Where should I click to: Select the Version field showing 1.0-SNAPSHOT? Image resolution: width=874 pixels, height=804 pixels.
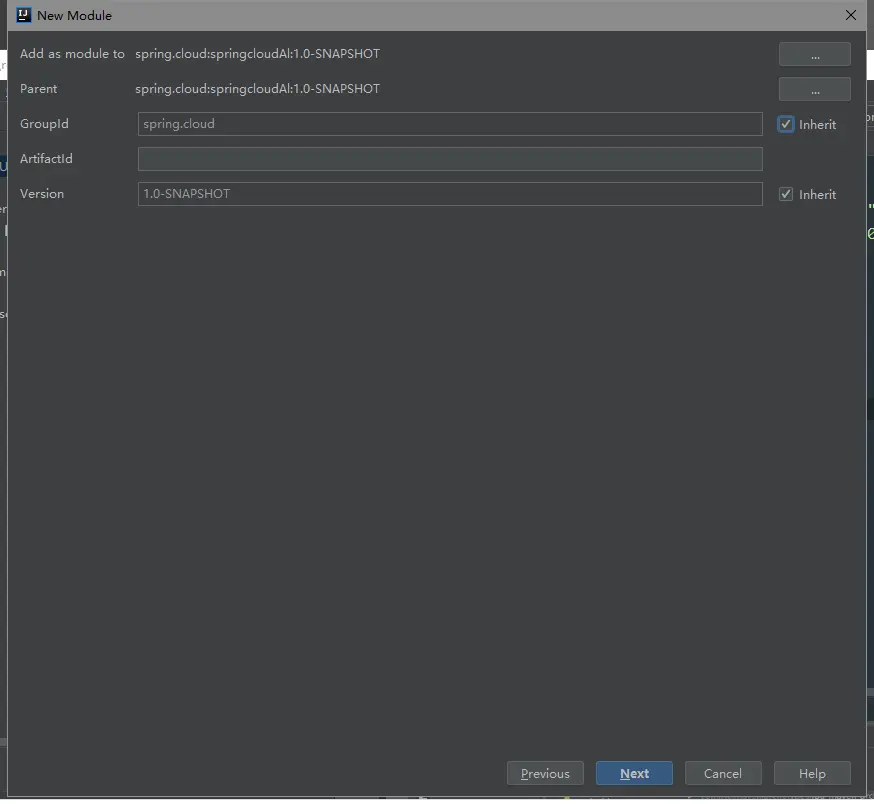click(450, 194)
